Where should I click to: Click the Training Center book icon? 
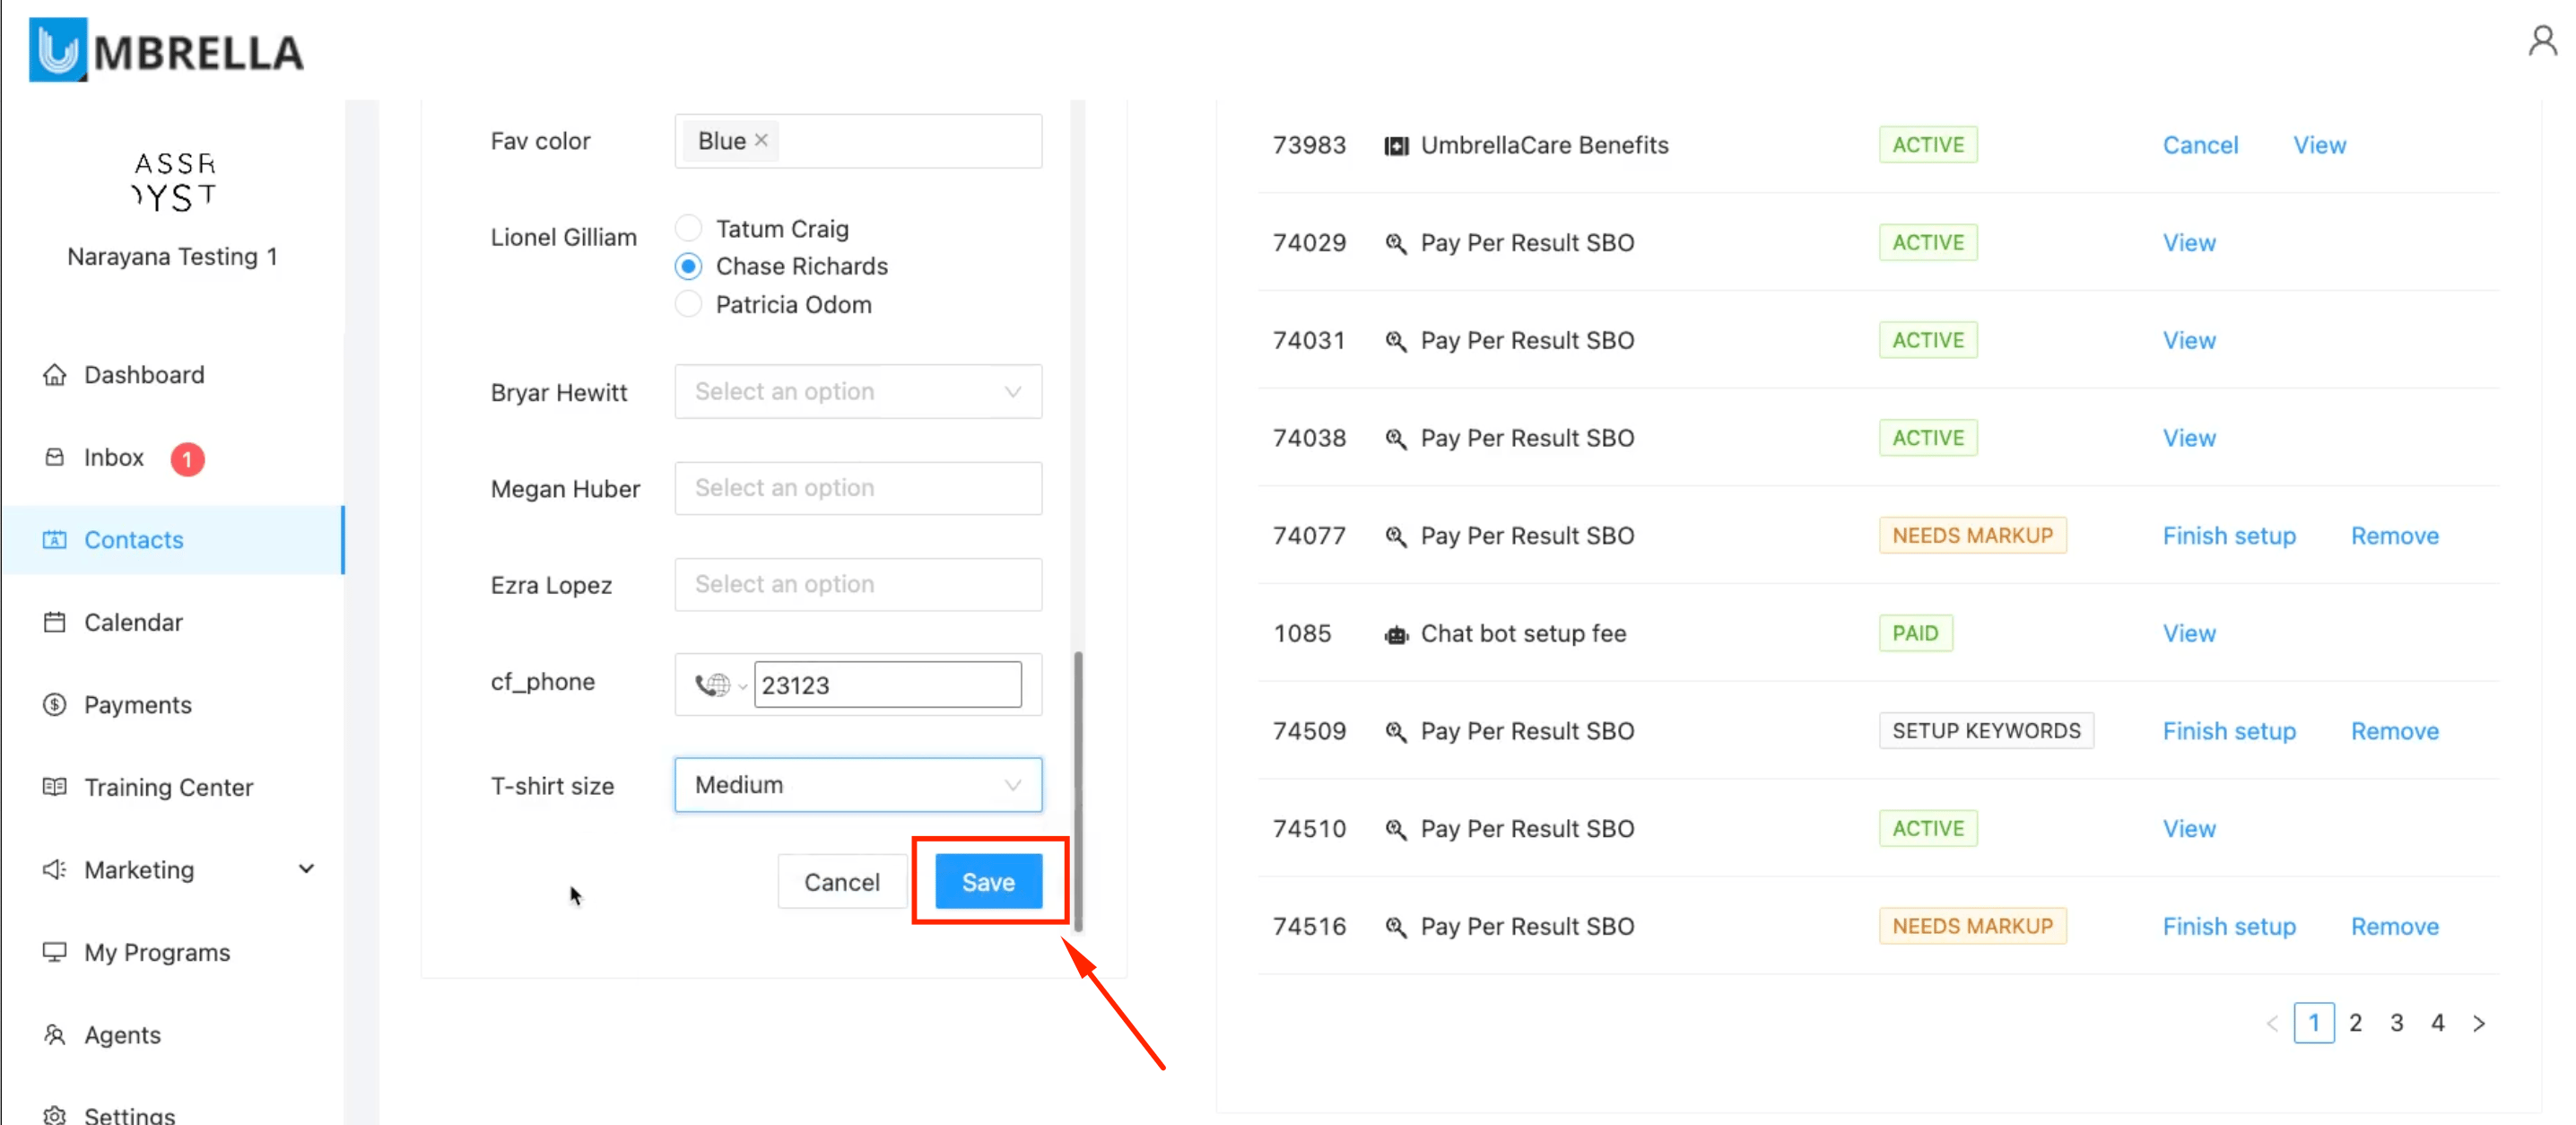pyautogui.click(x=55, y=787)
